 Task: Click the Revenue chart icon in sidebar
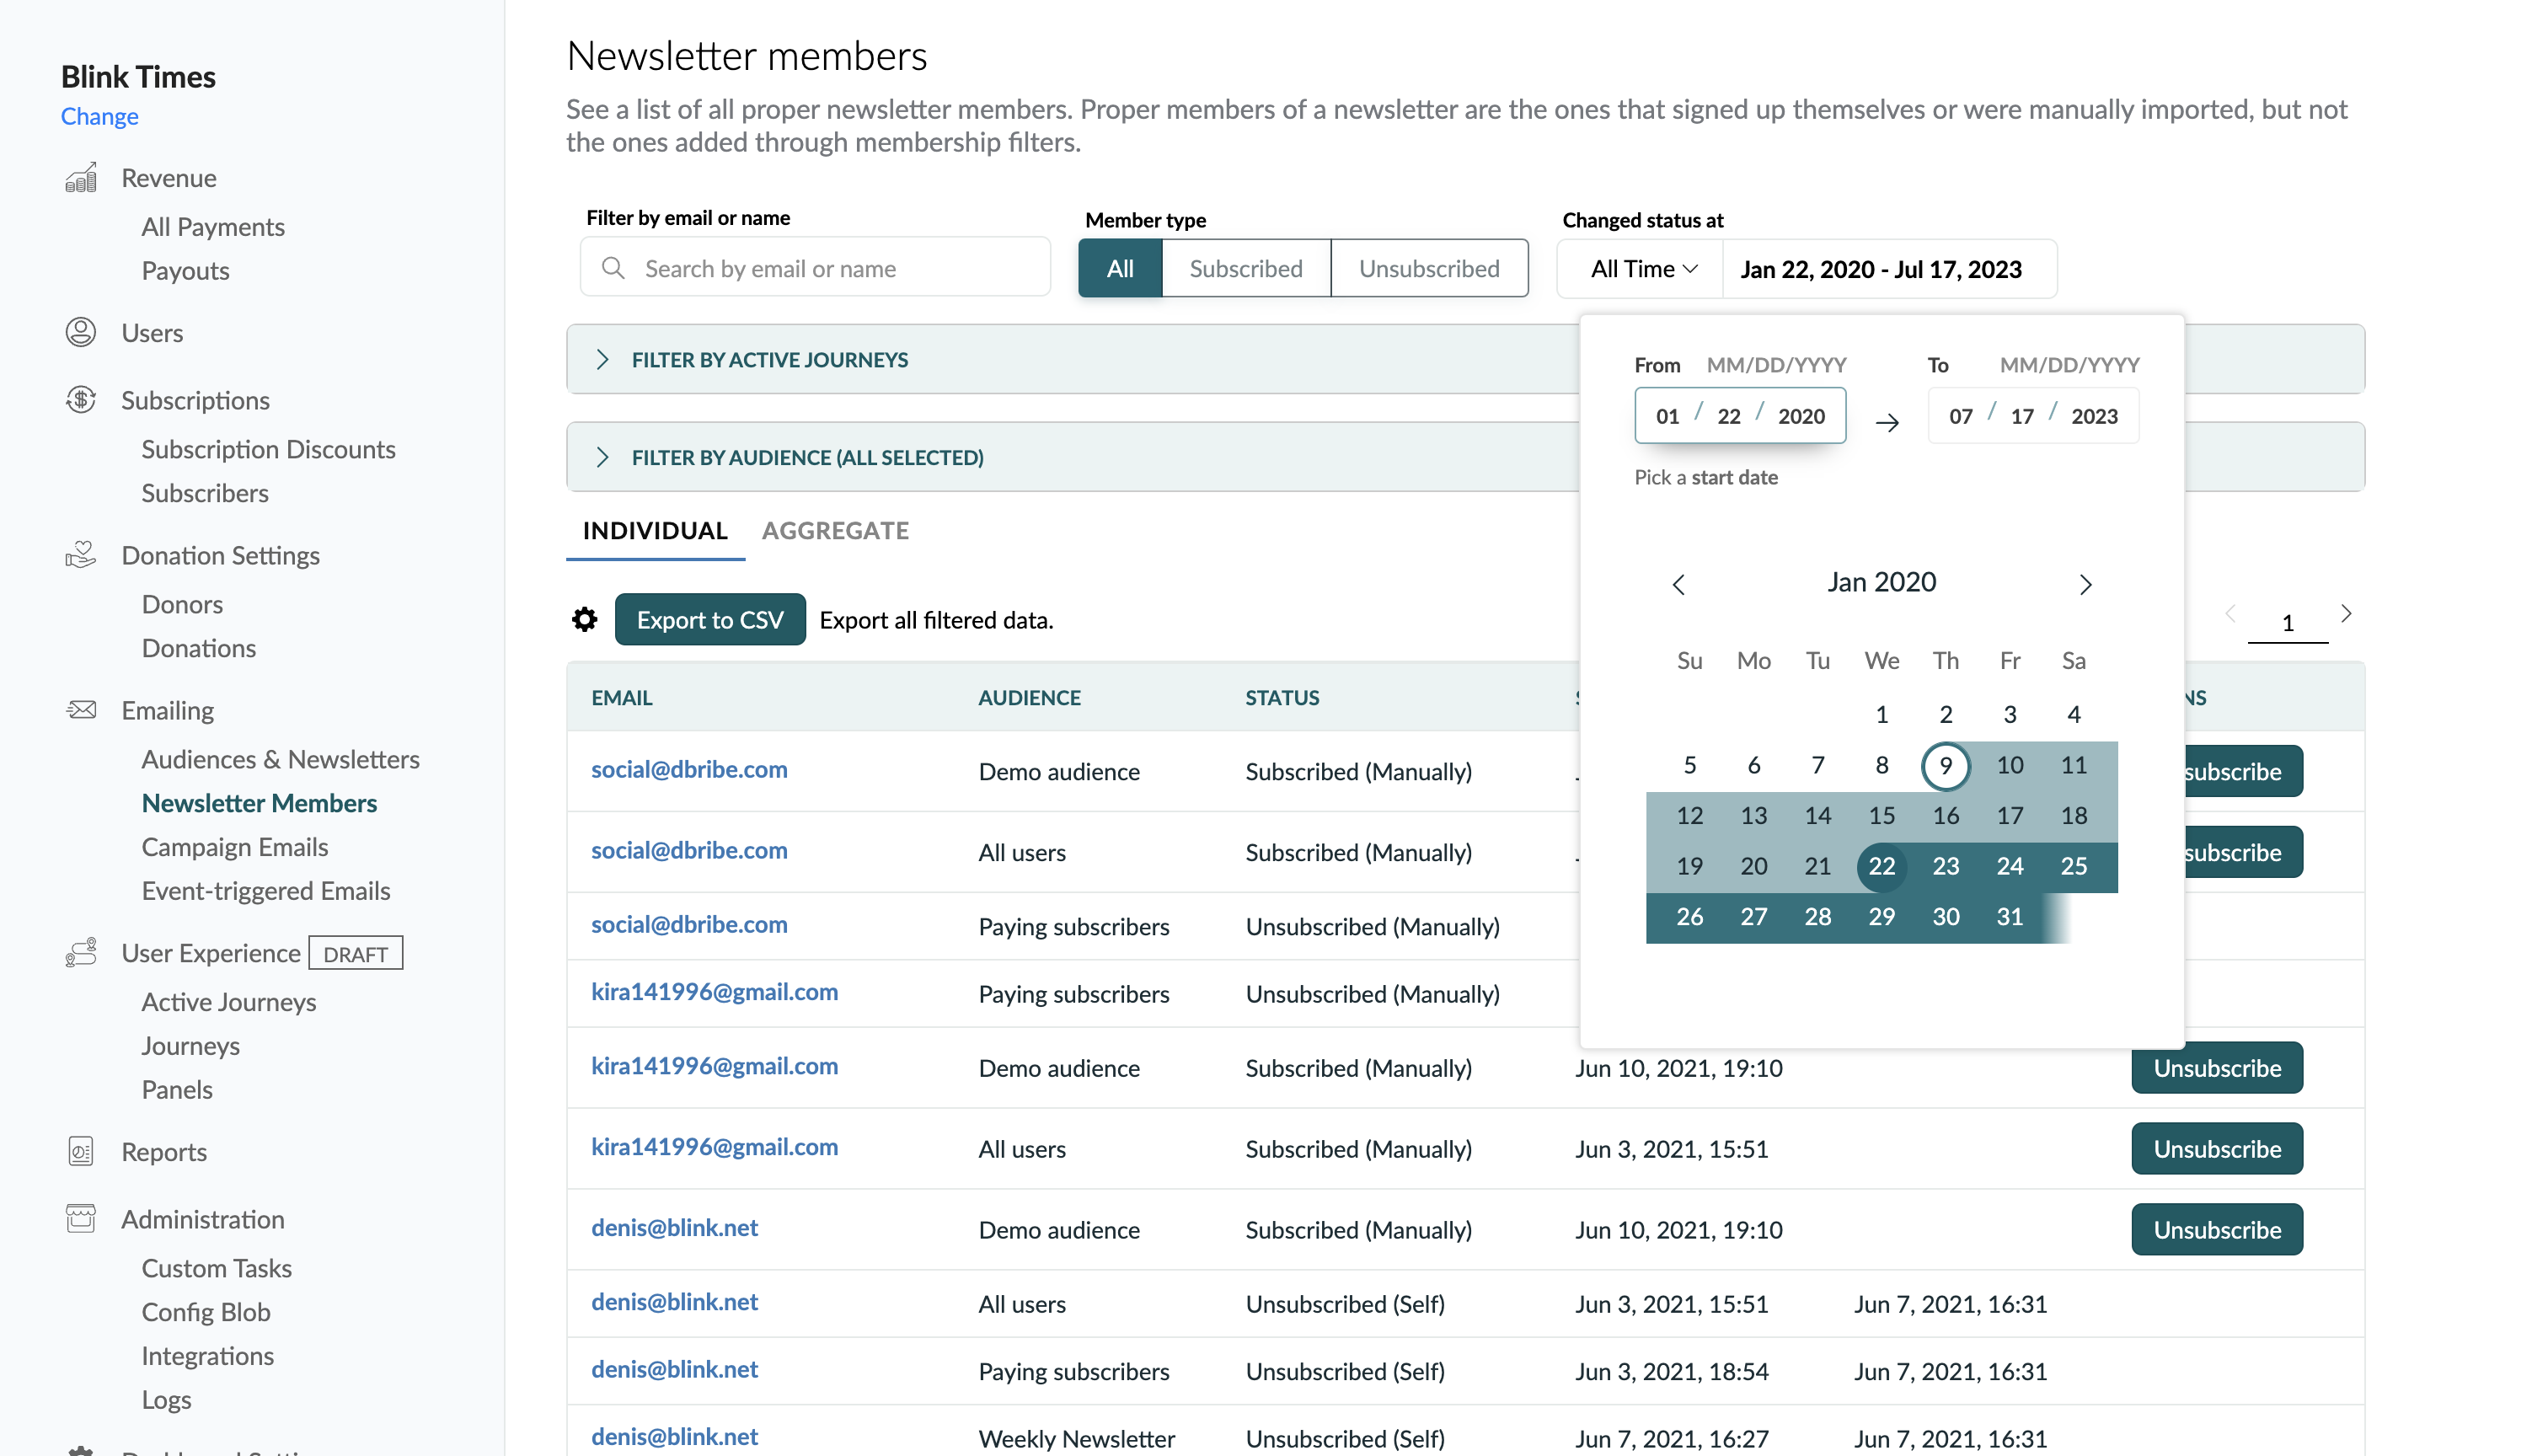coord(81,178)
